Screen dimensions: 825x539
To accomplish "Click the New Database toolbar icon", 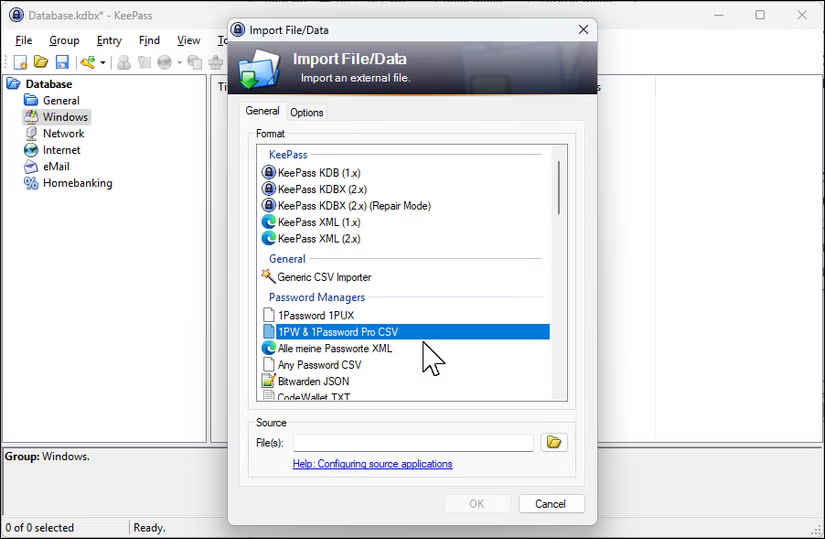I will point(20,62).
